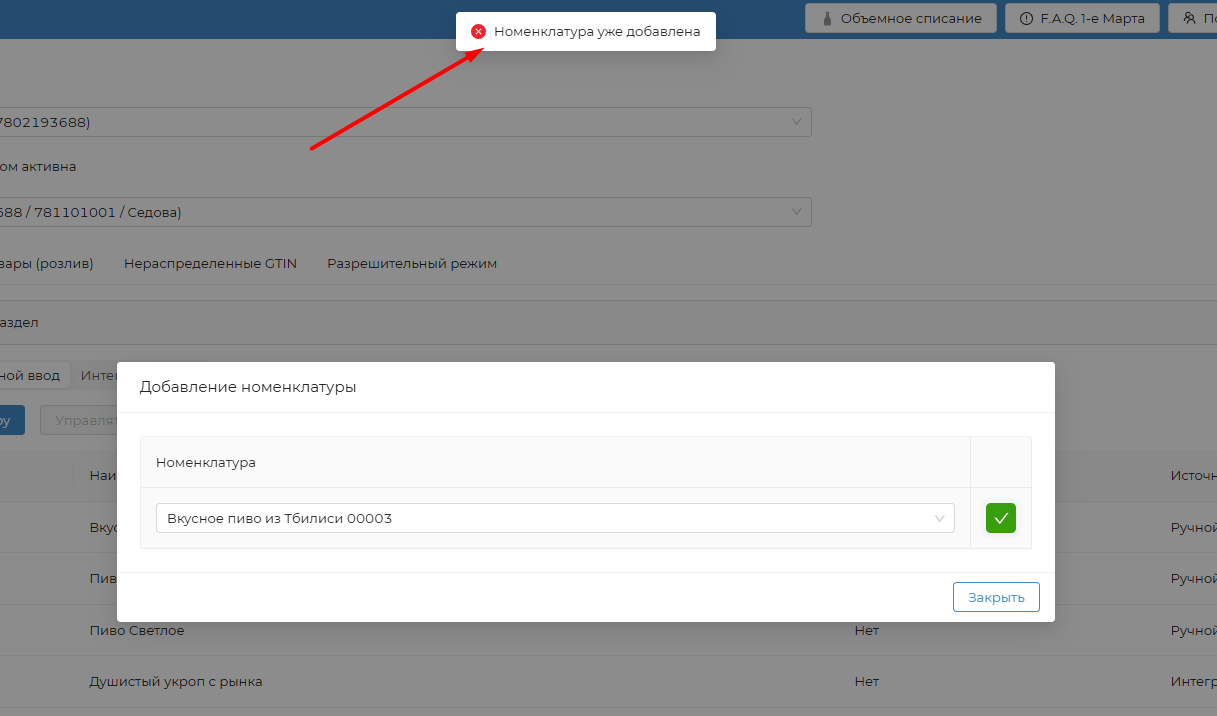The width and height of the screenshot is (1217, 716).
Task: Click the red error icon in notification
Action: (x=478, y=32)
